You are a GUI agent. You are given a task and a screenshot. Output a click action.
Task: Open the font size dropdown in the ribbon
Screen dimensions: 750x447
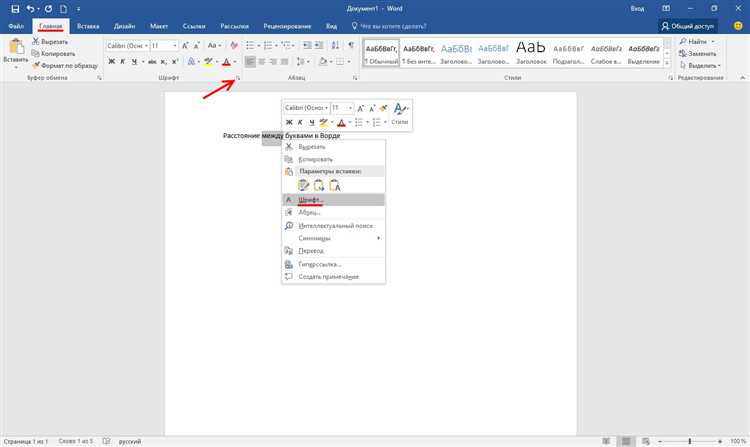pyautogui.click(x=175, y=46)
